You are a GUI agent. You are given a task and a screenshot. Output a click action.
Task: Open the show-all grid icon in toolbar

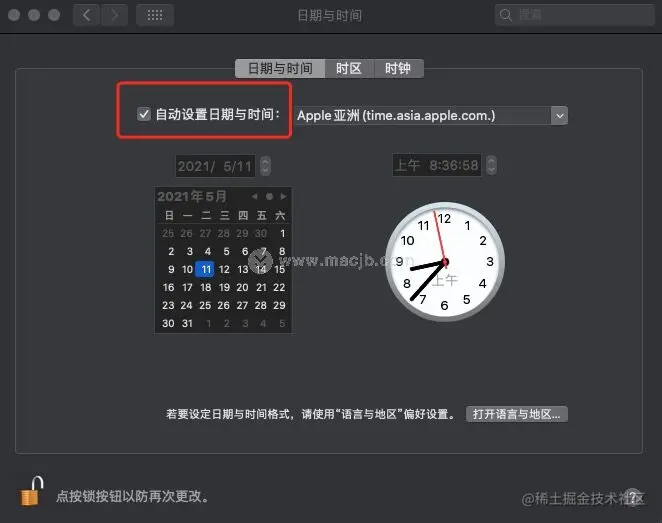(155, 16)
